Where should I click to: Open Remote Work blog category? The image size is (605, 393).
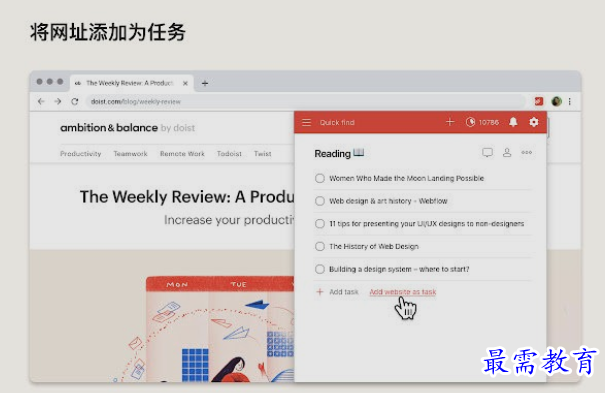point(182,153)
